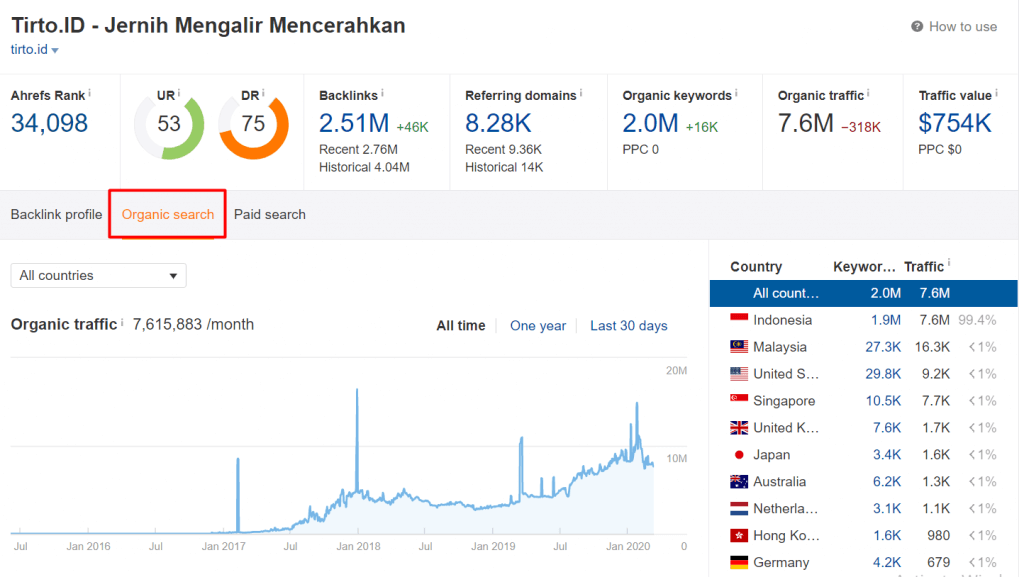Click info icon beside Traffic value

(x=996, y=94)
